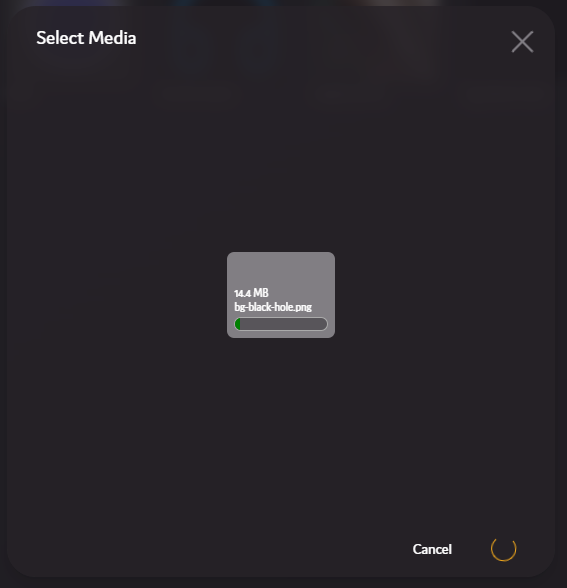Click the circular busy indicator
This screenshot has width=567, height=588.
coord(504,549)
